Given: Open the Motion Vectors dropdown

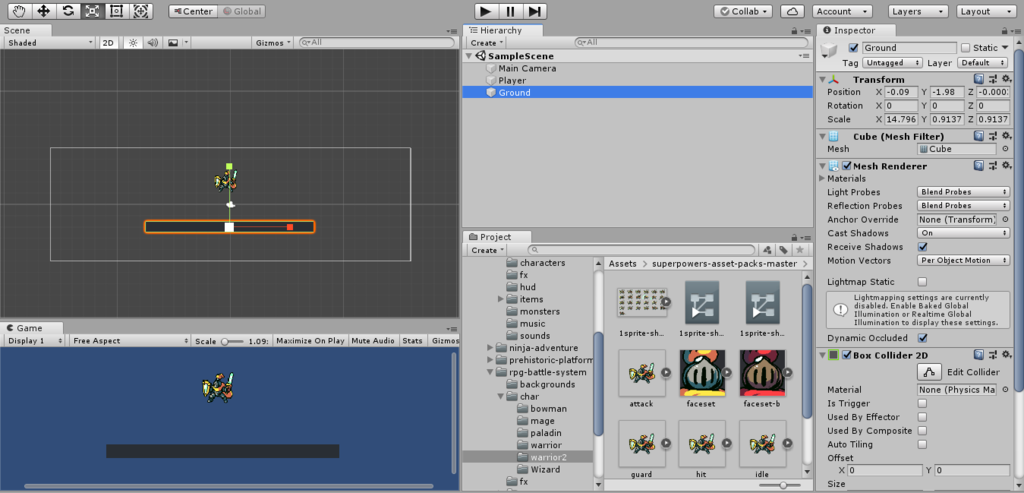Looking at the screenshot, I should [964, 261].
